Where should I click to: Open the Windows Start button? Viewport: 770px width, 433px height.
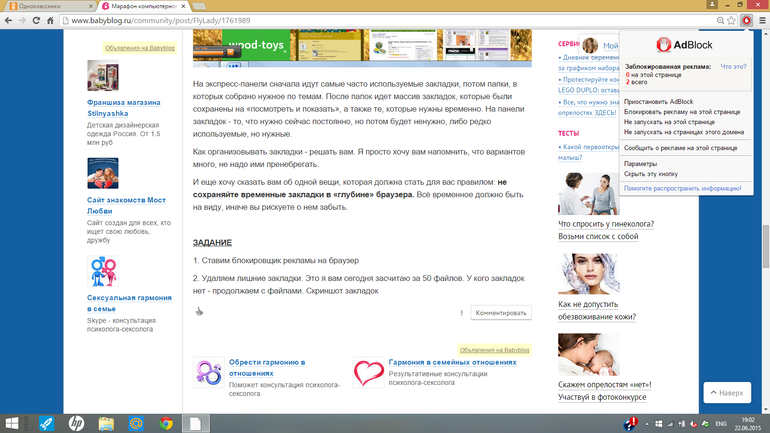click(x=12, y=423)
